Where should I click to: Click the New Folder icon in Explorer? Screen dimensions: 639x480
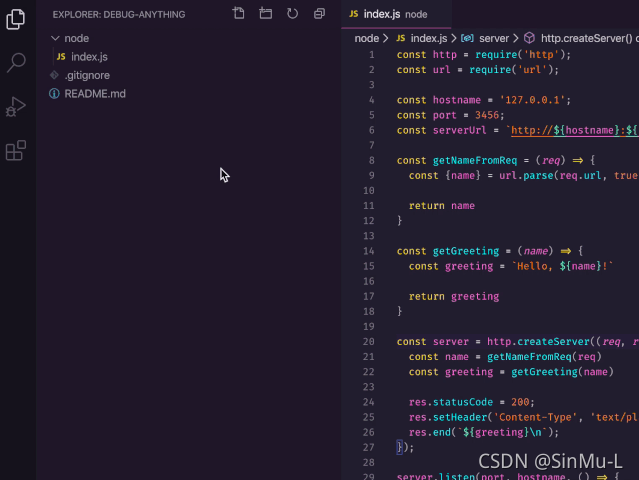(266, 13)
